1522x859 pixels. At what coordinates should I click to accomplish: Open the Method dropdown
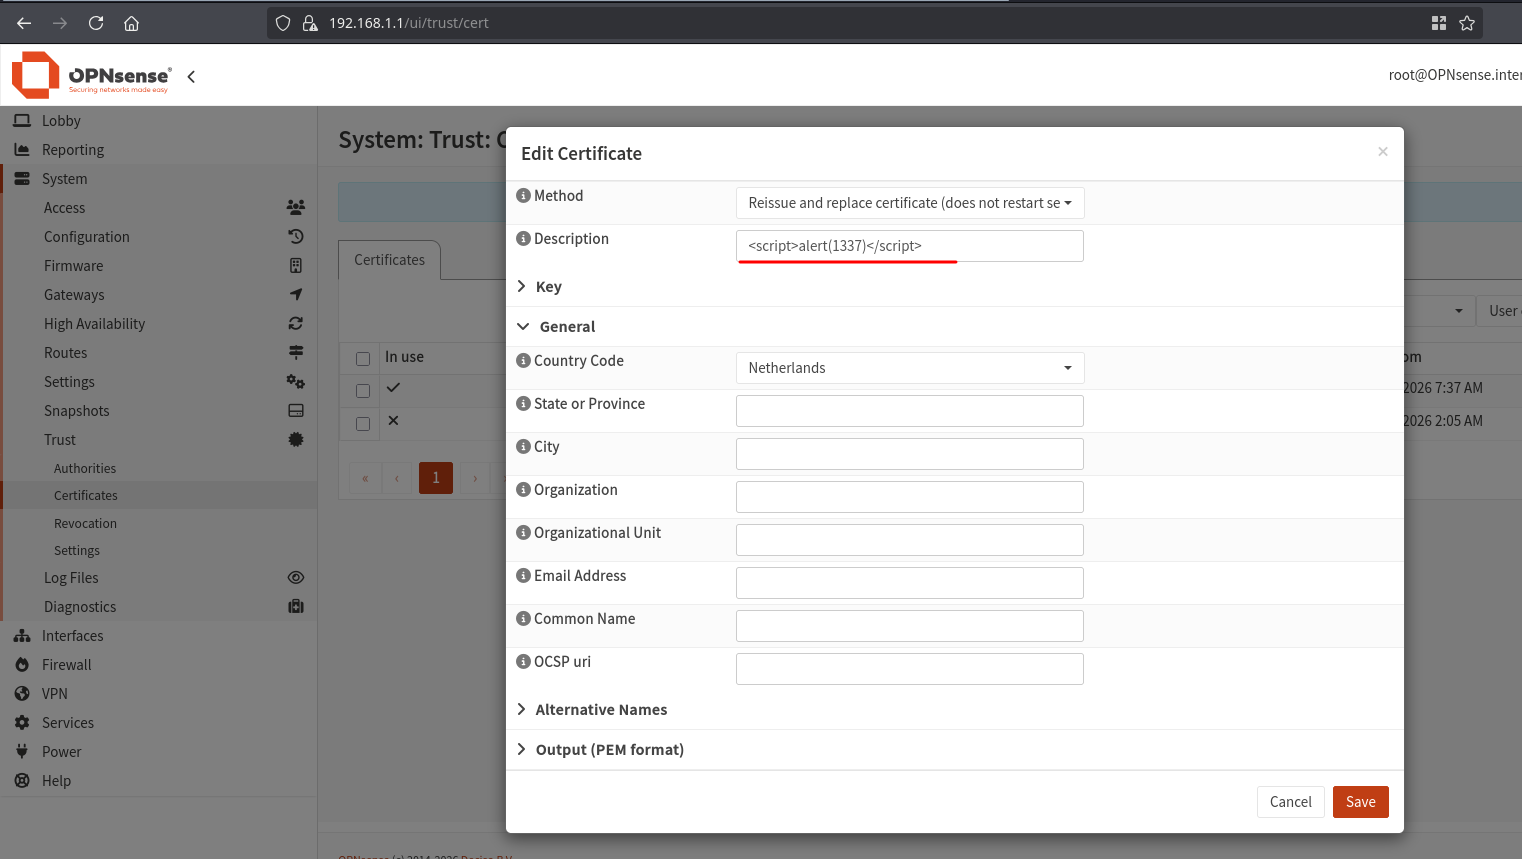pyautogui.click(x=910, y=203)
